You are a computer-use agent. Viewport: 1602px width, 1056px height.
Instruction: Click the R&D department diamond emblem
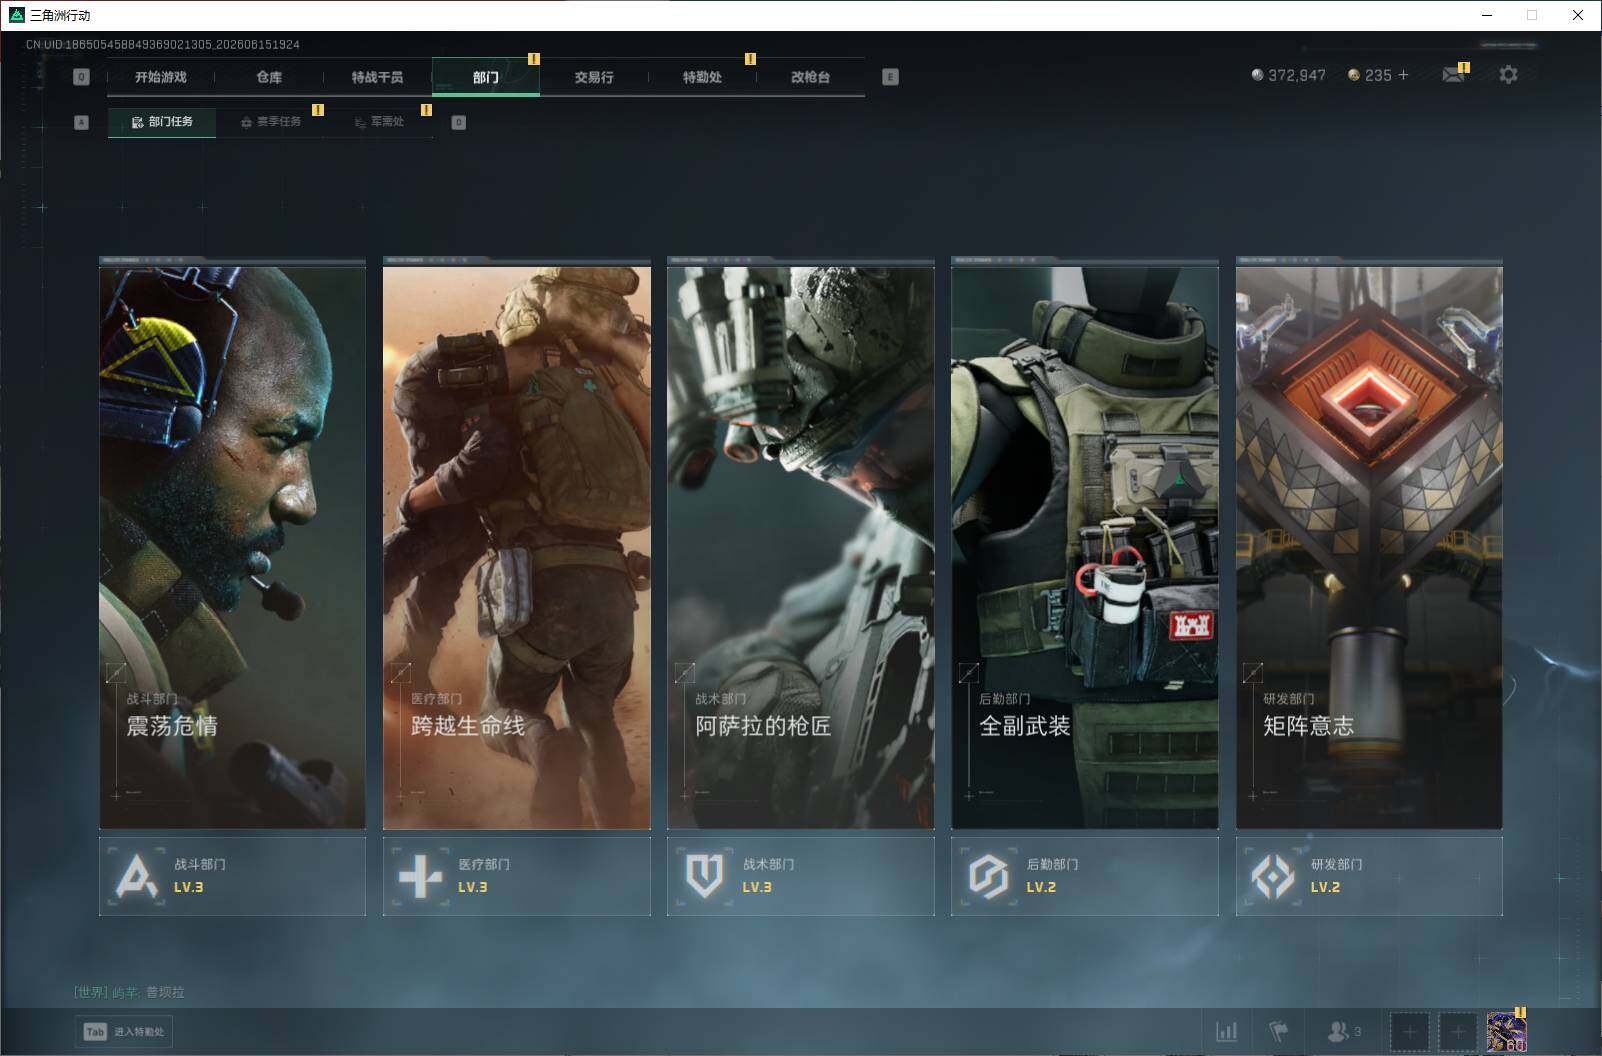click(x=1272, y=877)
